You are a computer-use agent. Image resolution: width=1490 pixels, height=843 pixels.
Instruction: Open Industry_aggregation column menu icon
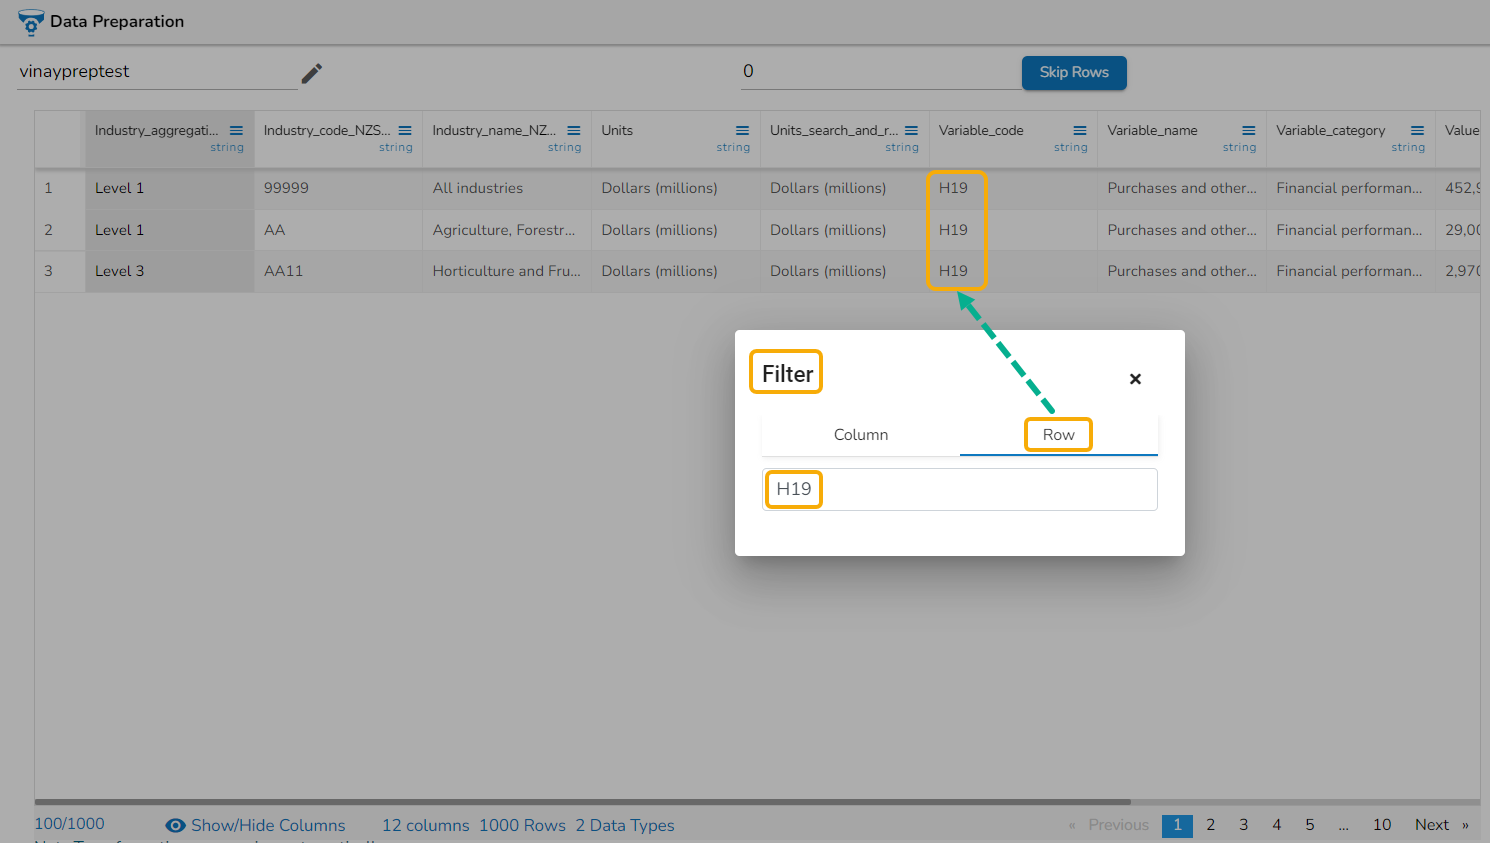tap(236, 131)
